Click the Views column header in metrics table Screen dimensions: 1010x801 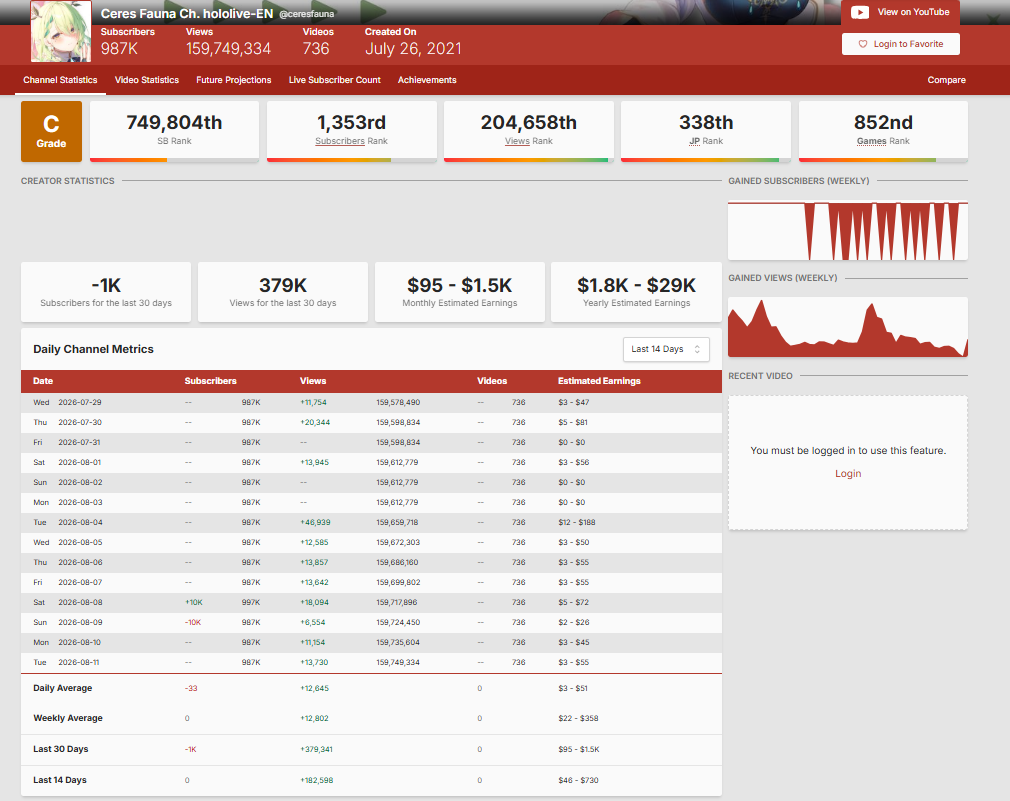(x=313, y=381)
